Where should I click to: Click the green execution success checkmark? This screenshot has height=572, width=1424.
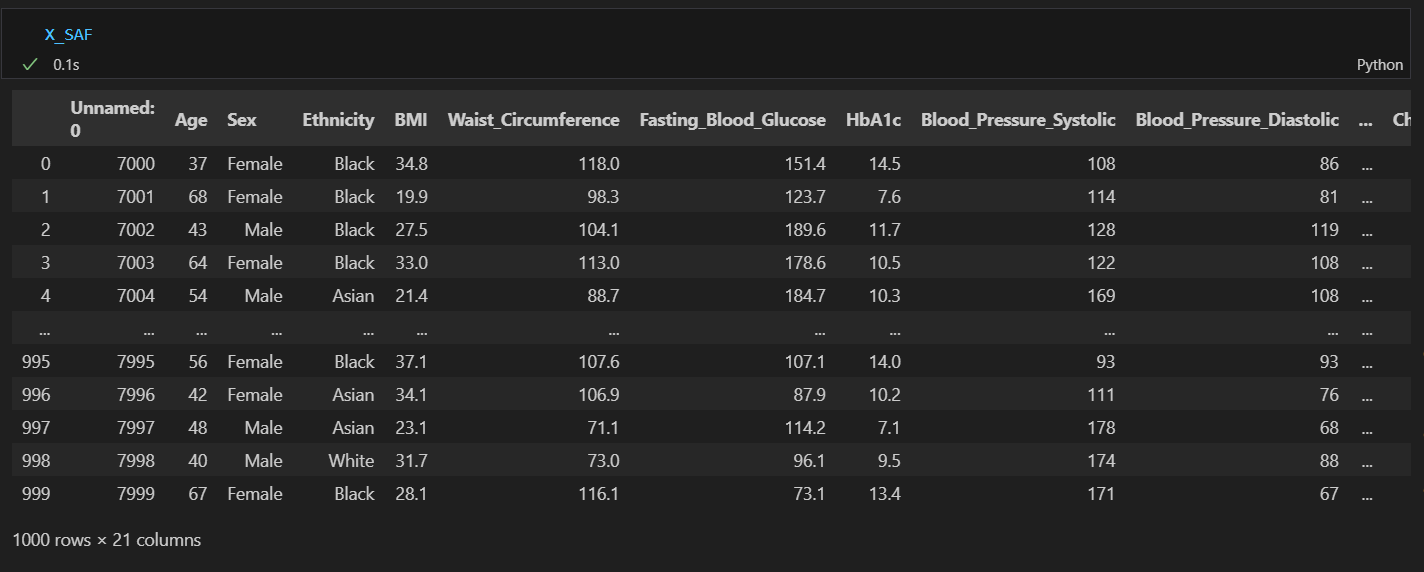[x=30, y=64]
